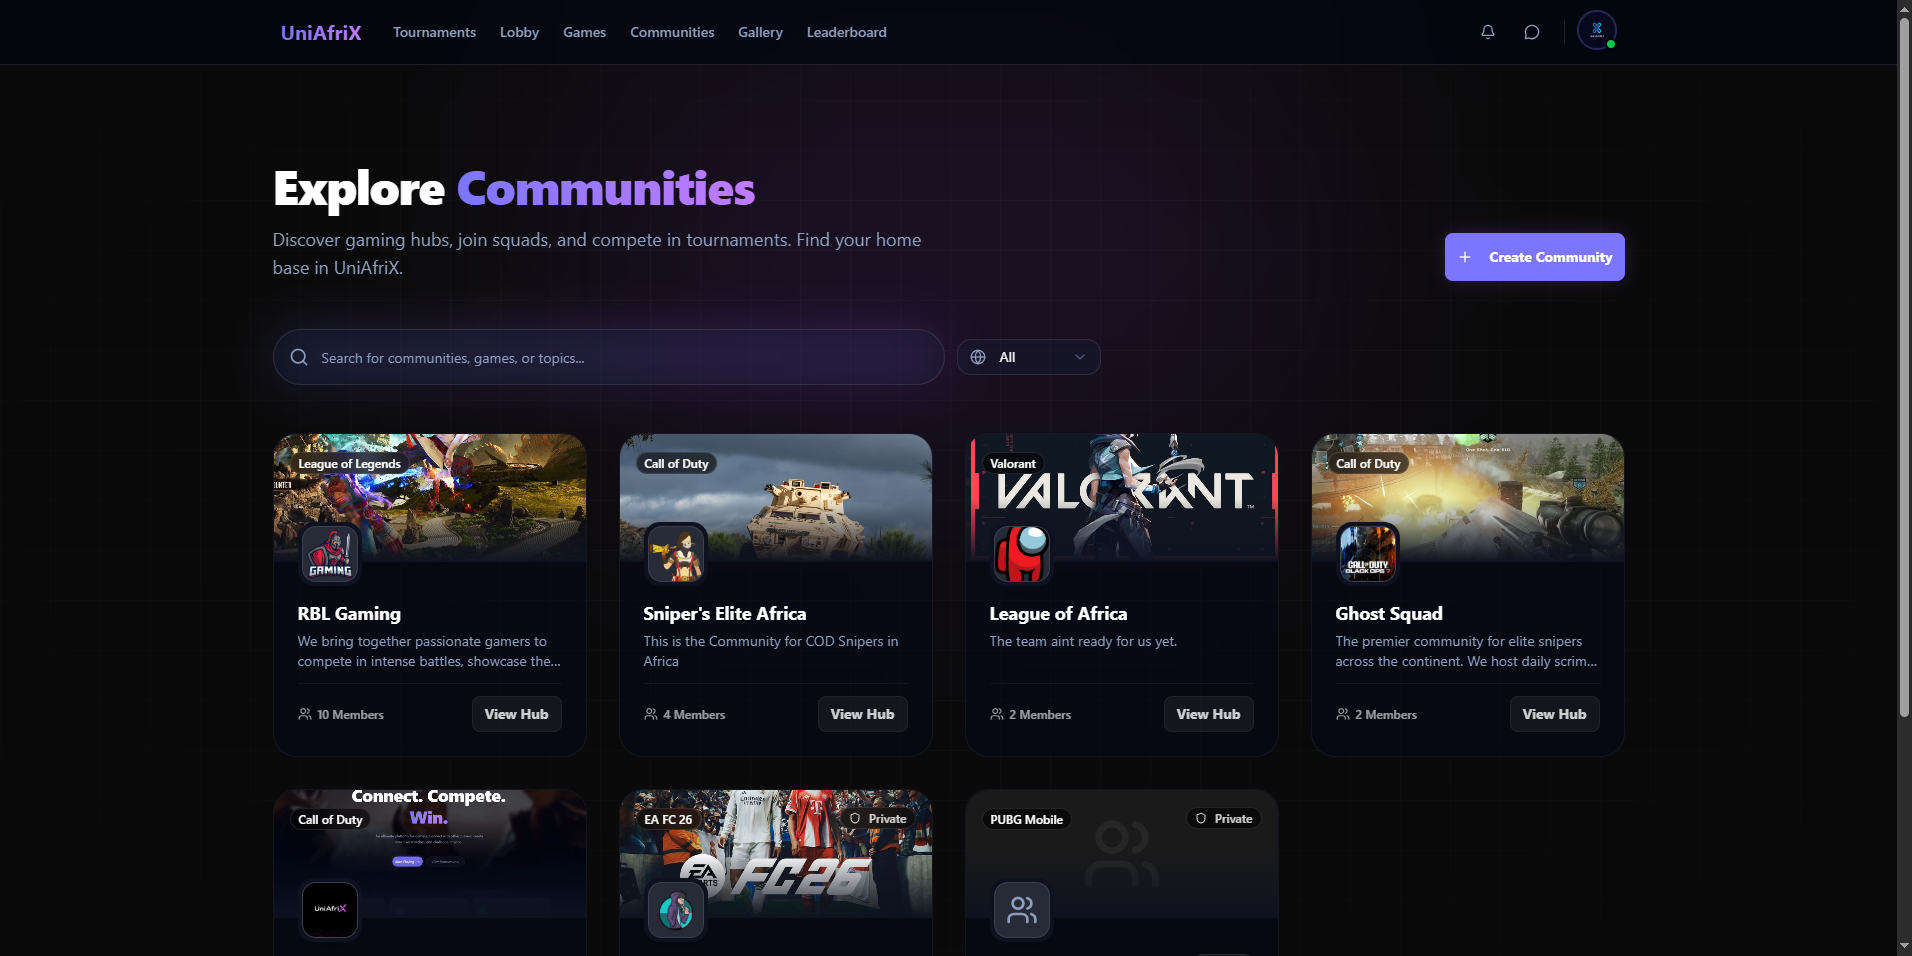The height and width of the screenshot is (956, 1912).
Task: Click the shield icon on PUBG Mobile card
Action: tap(1201, 819)
